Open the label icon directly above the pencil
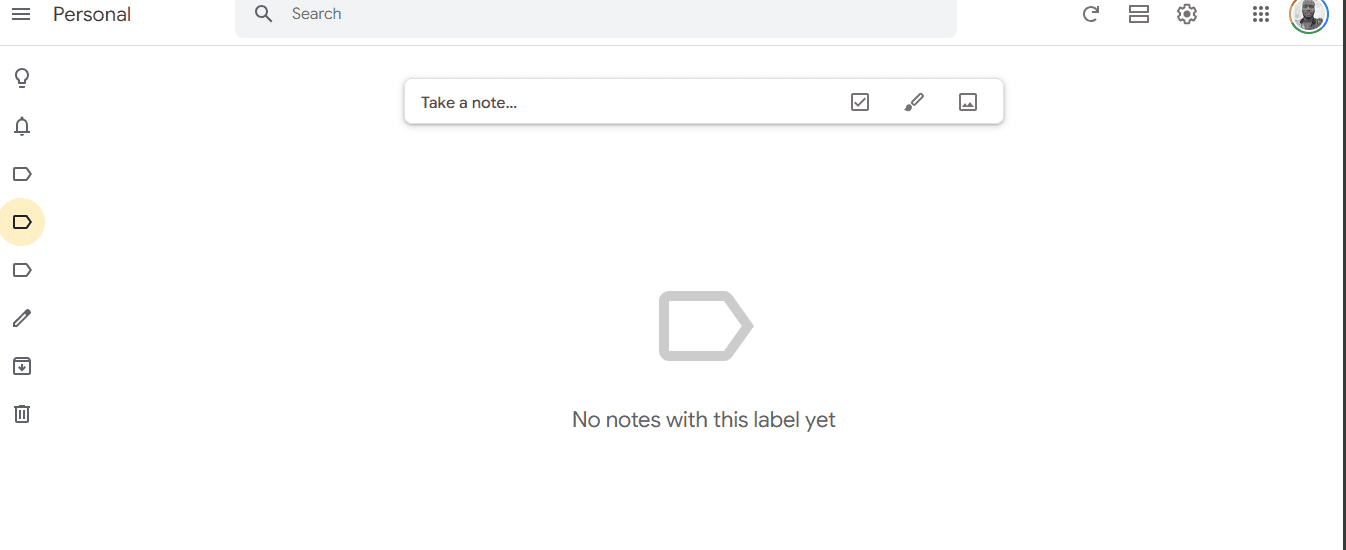Screen dimensions: 1346x550 tap(22, 270)
